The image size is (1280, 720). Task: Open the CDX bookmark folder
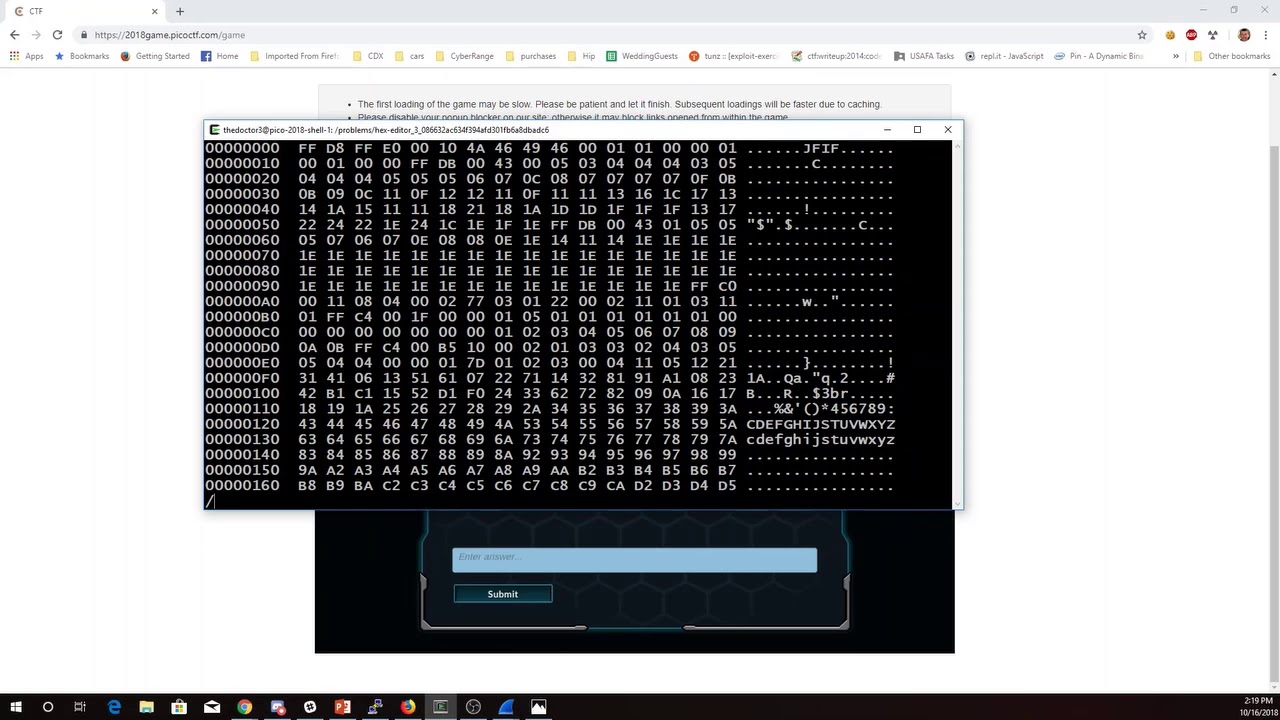click(x=367, y=56)
